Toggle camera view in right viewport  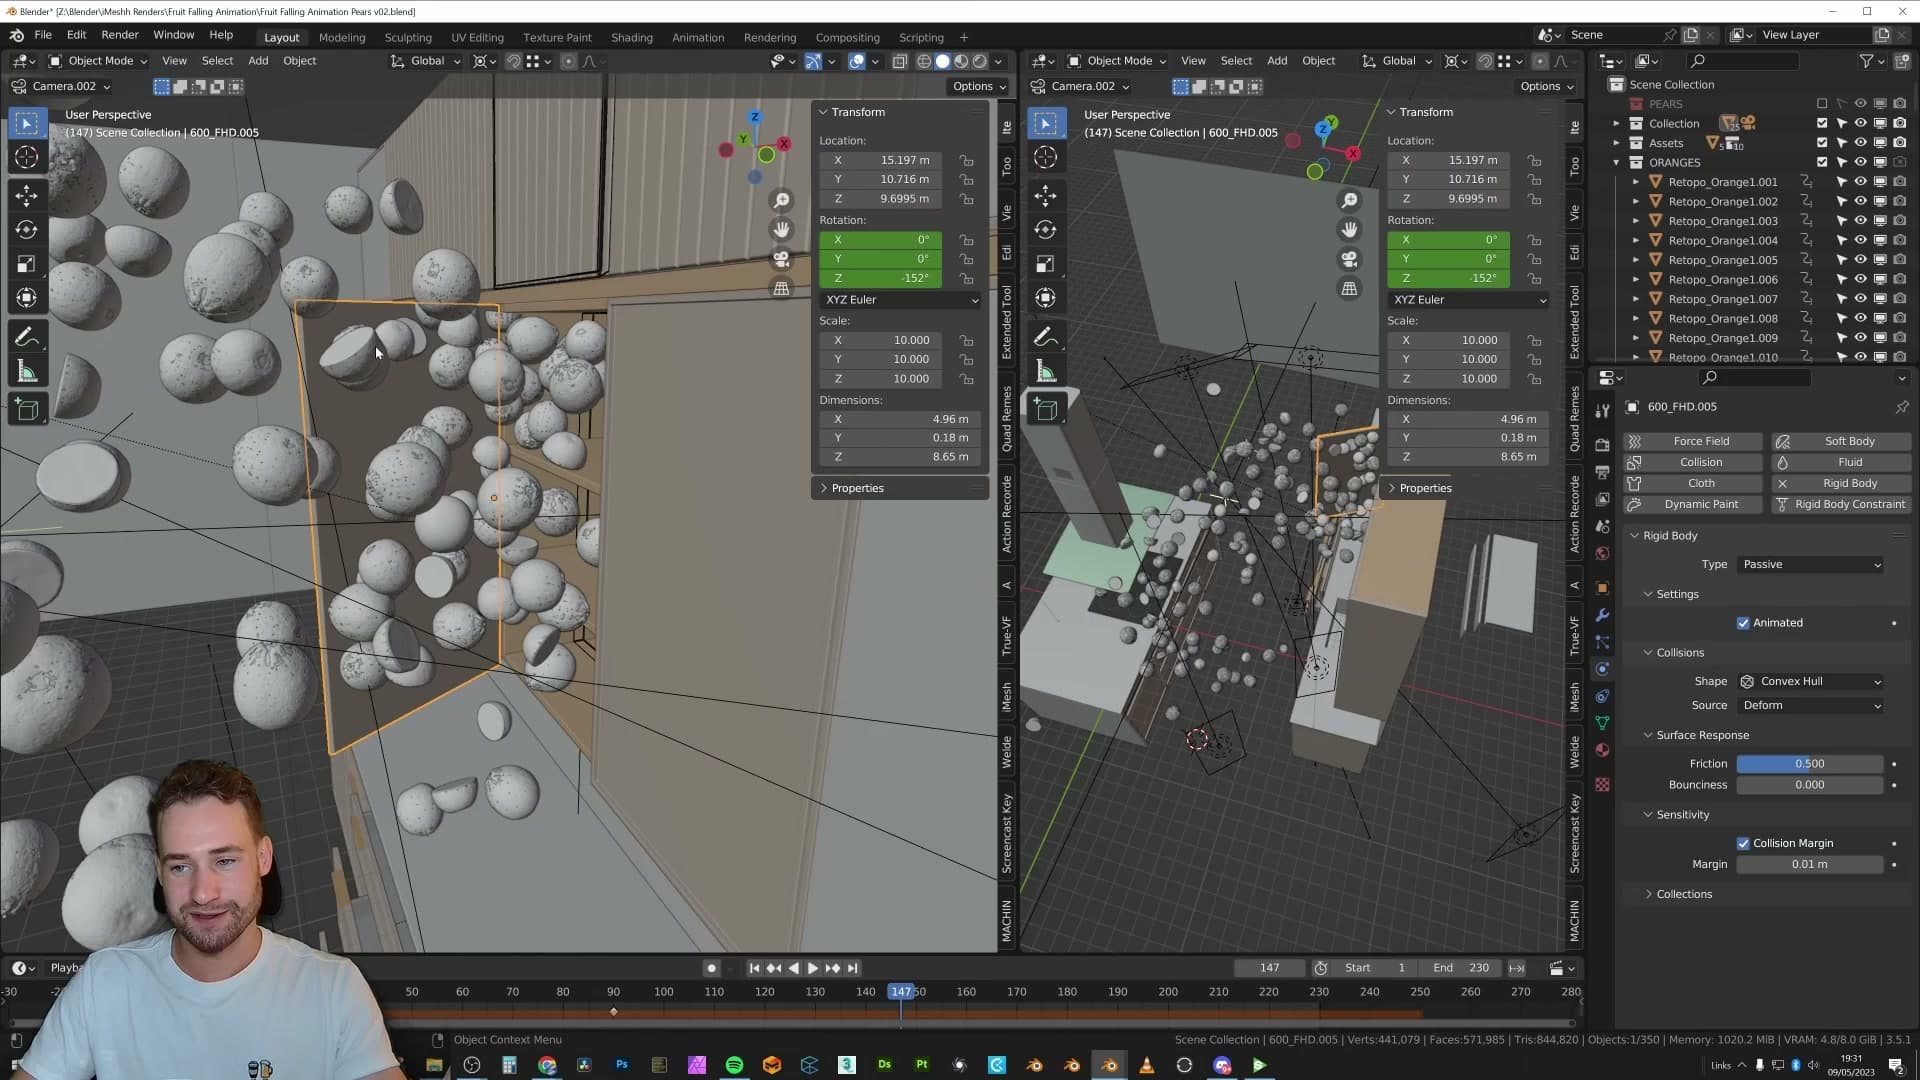(x=1349, y=259)
